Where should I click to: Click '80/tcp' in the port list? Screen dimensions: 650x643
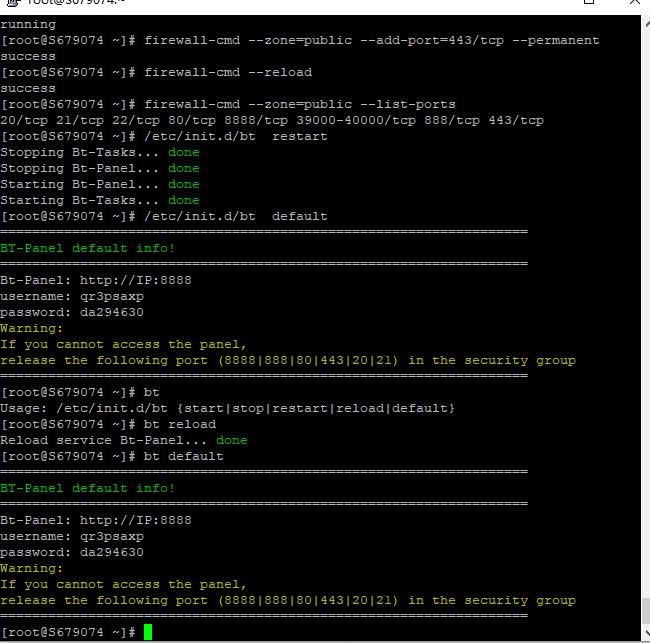click(192, 120)
